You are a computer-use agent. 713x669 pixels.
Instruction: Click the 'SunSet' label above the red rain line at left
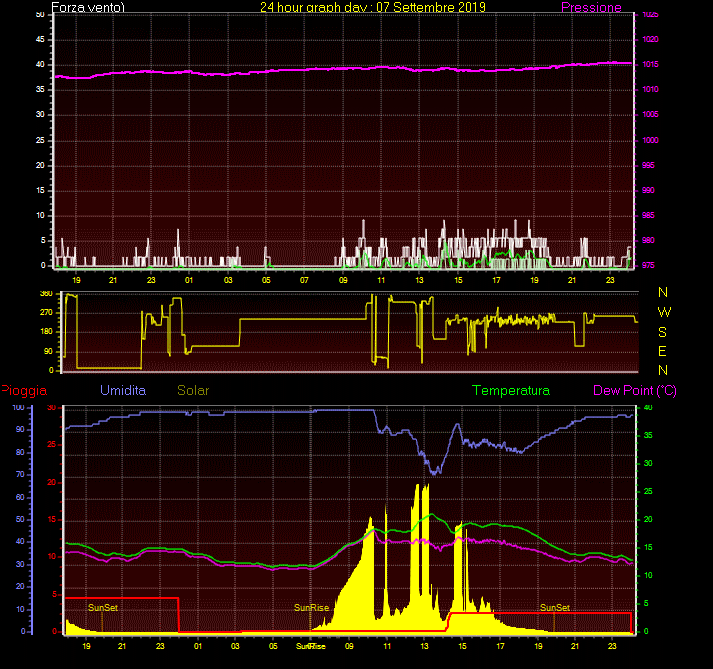[x=103, y=608]
